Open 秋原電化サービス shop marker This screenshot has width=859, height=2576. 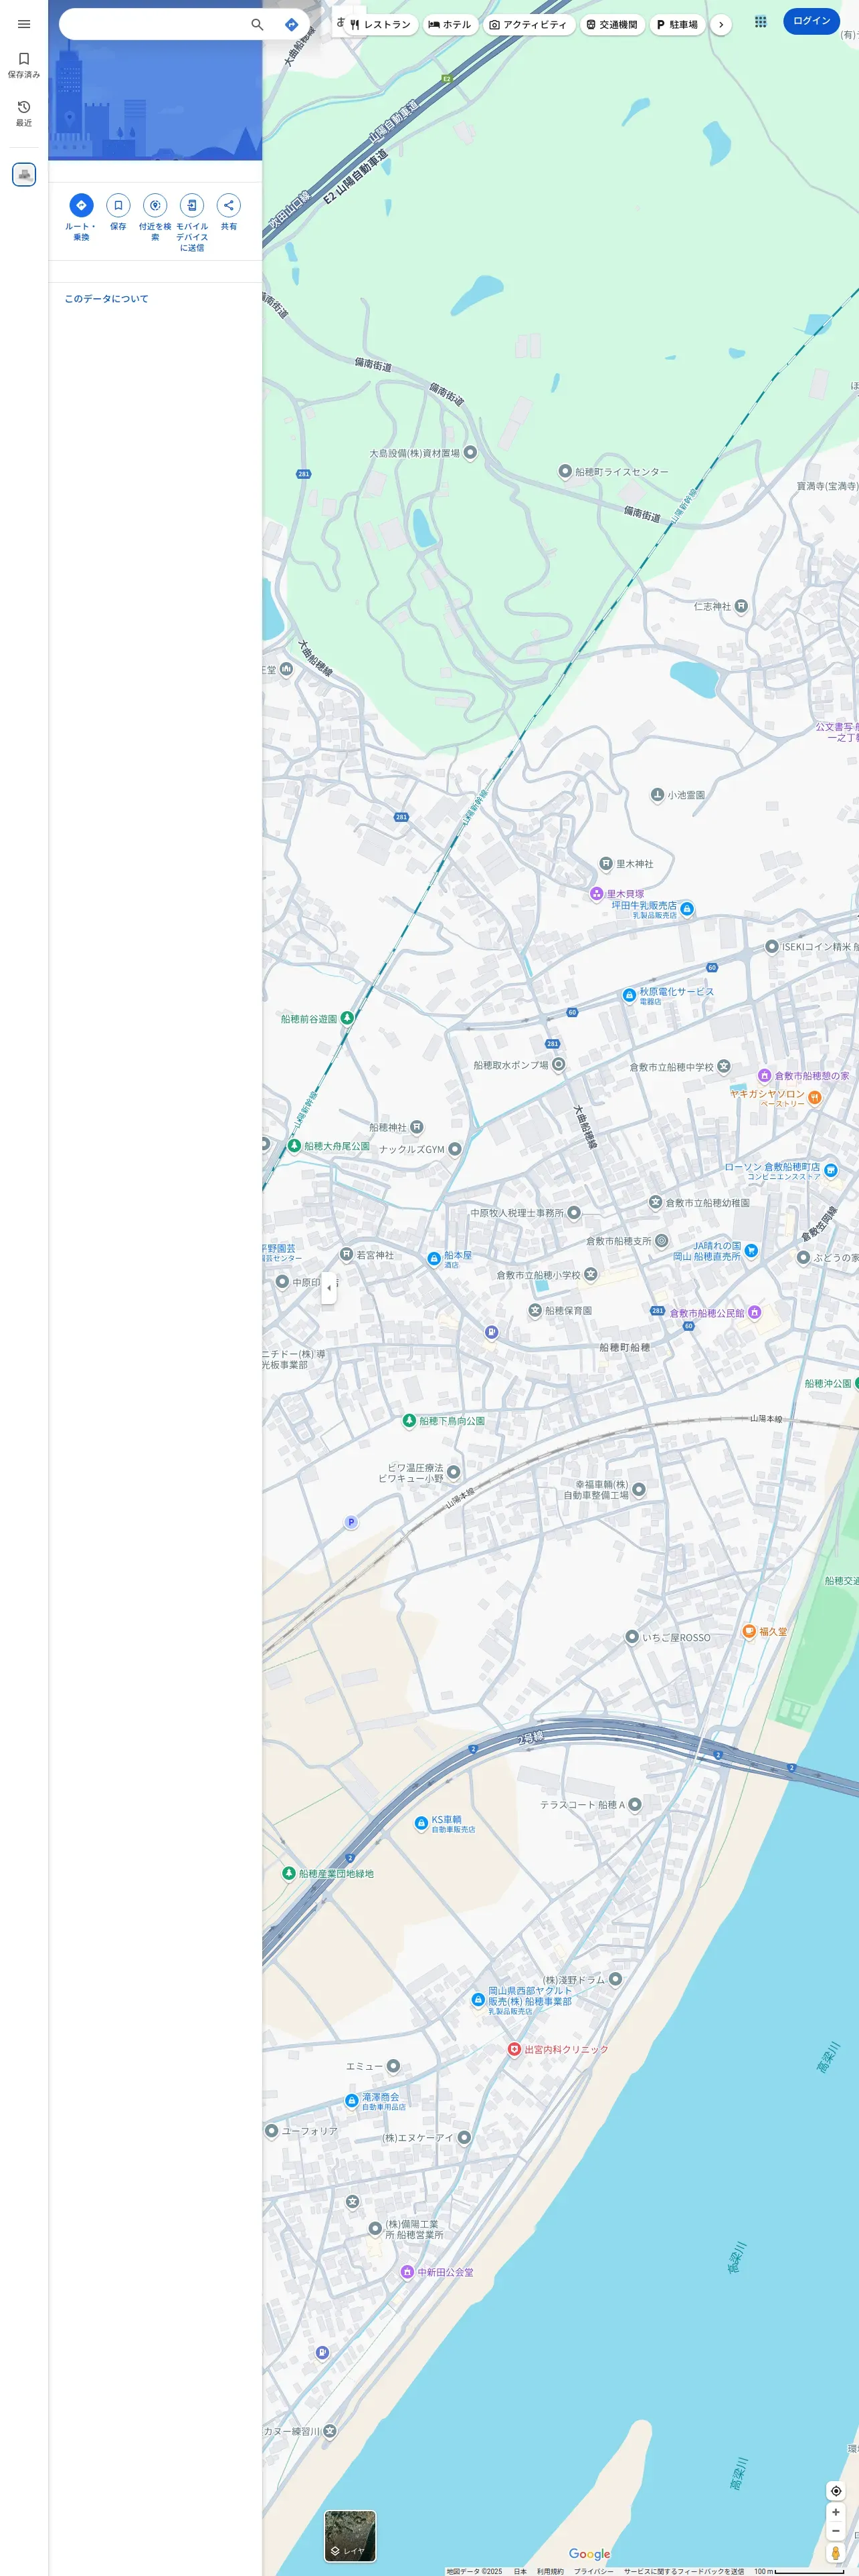pos(629,995)
